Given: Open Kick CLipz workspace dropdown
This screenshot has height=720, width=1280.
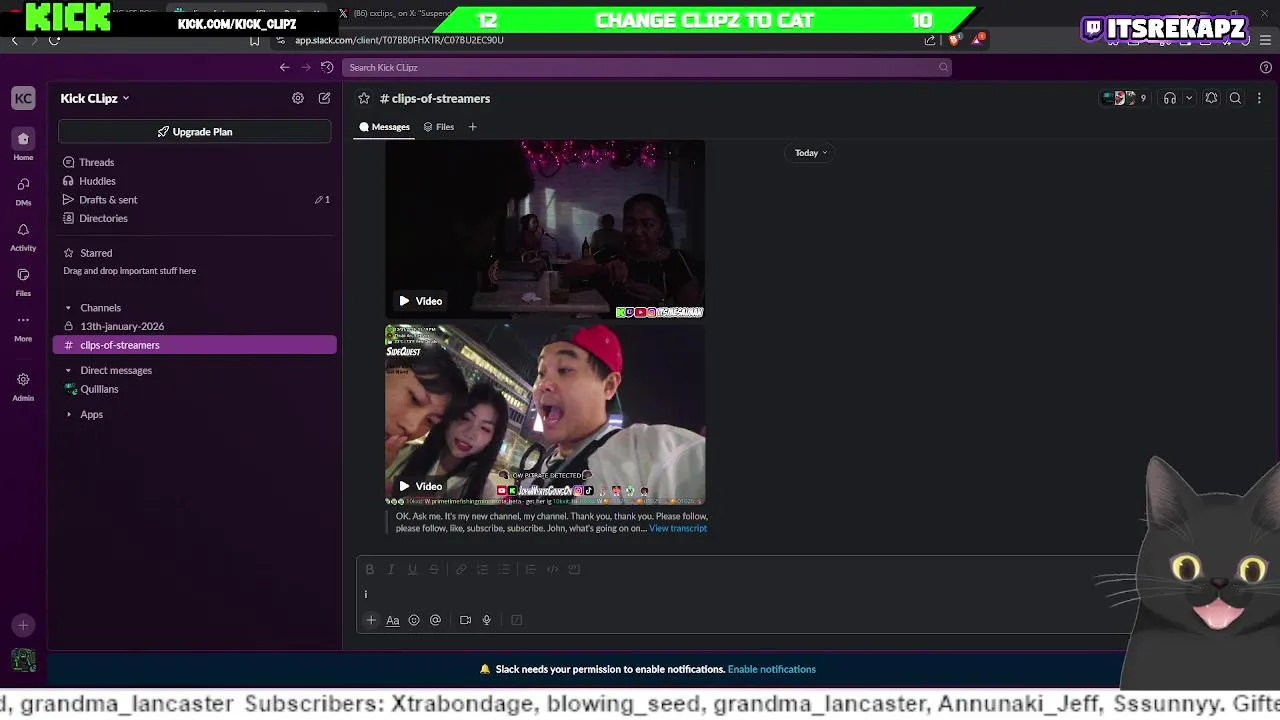Looking at the screenshot, I should 95,98.
